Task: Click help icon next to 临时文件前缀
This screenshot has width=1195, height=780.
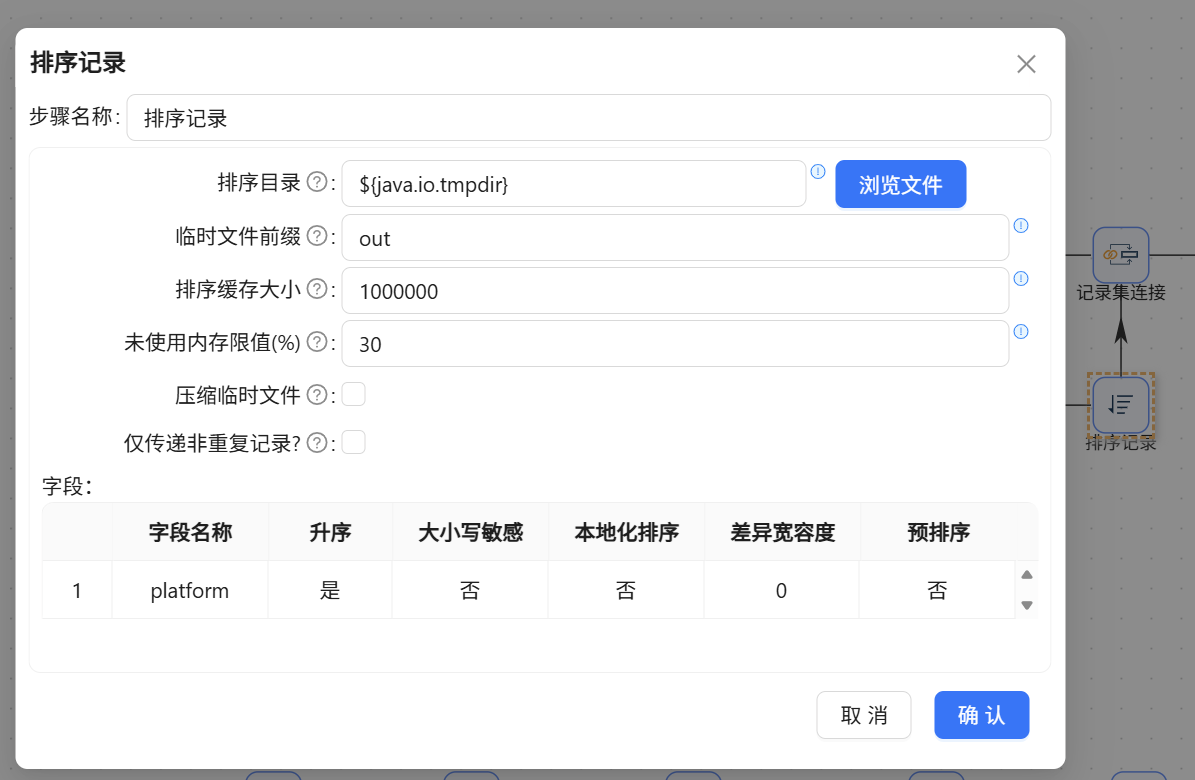Action: (x=317, y=236)
